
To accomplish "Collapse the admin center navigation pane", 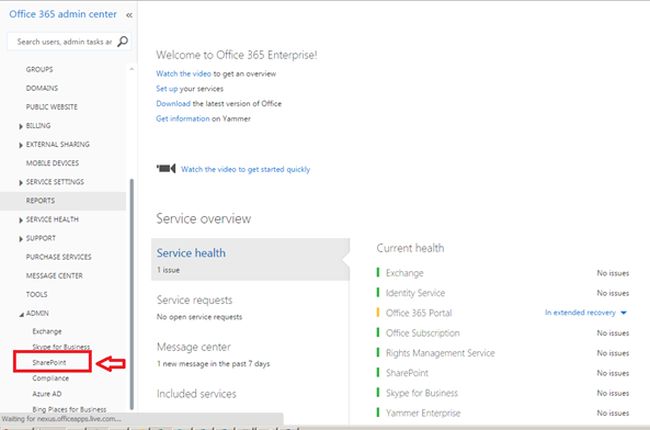I will tap(129, 15).
